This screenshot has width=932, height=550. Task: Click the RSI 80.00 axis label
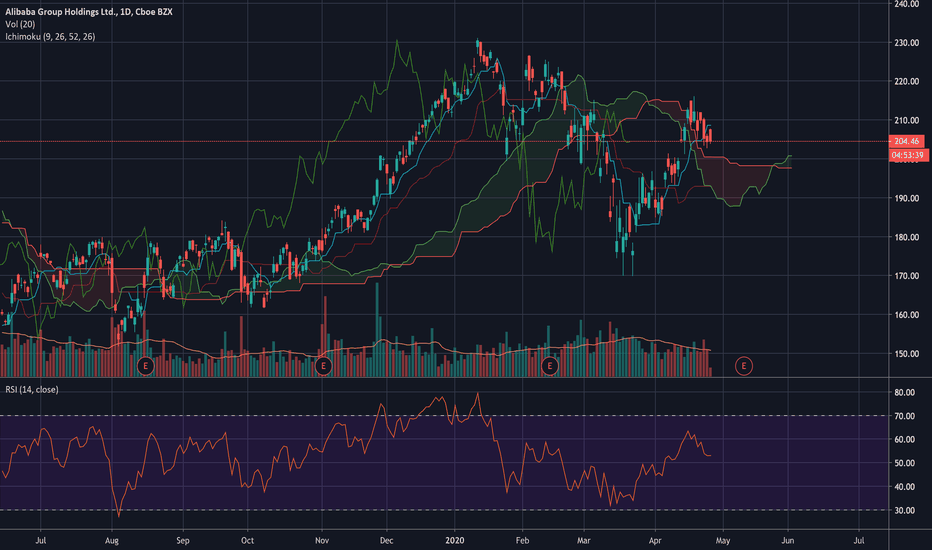point(905,392)
